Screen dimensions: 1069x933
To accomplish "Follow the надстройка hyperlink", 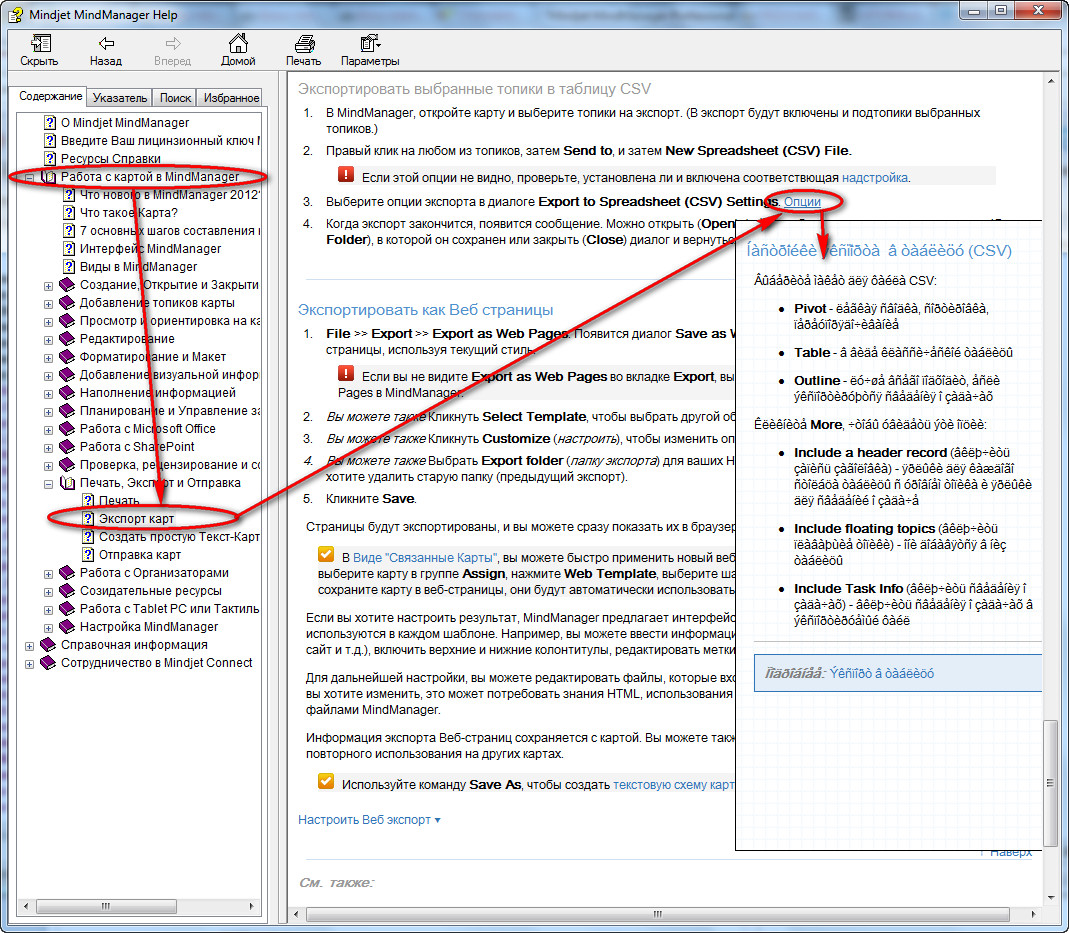I will [x=875, y=178].
